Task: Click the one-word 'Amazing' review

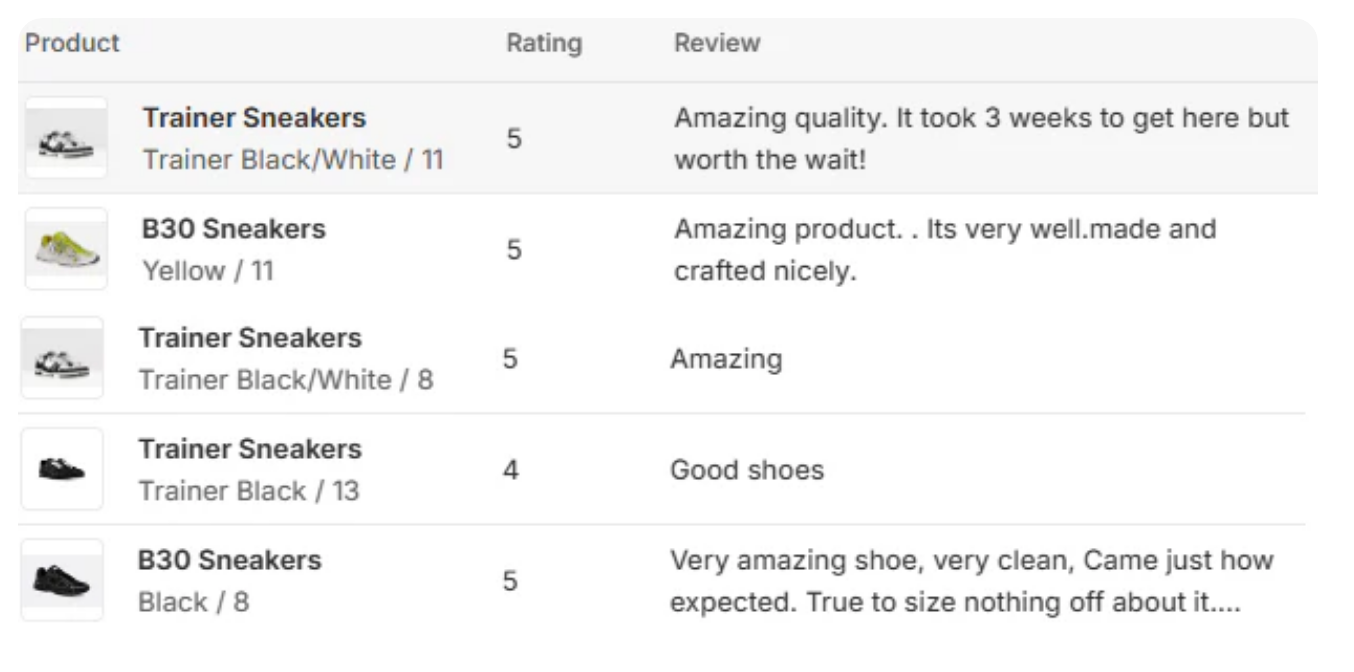Action: point(726,359)
